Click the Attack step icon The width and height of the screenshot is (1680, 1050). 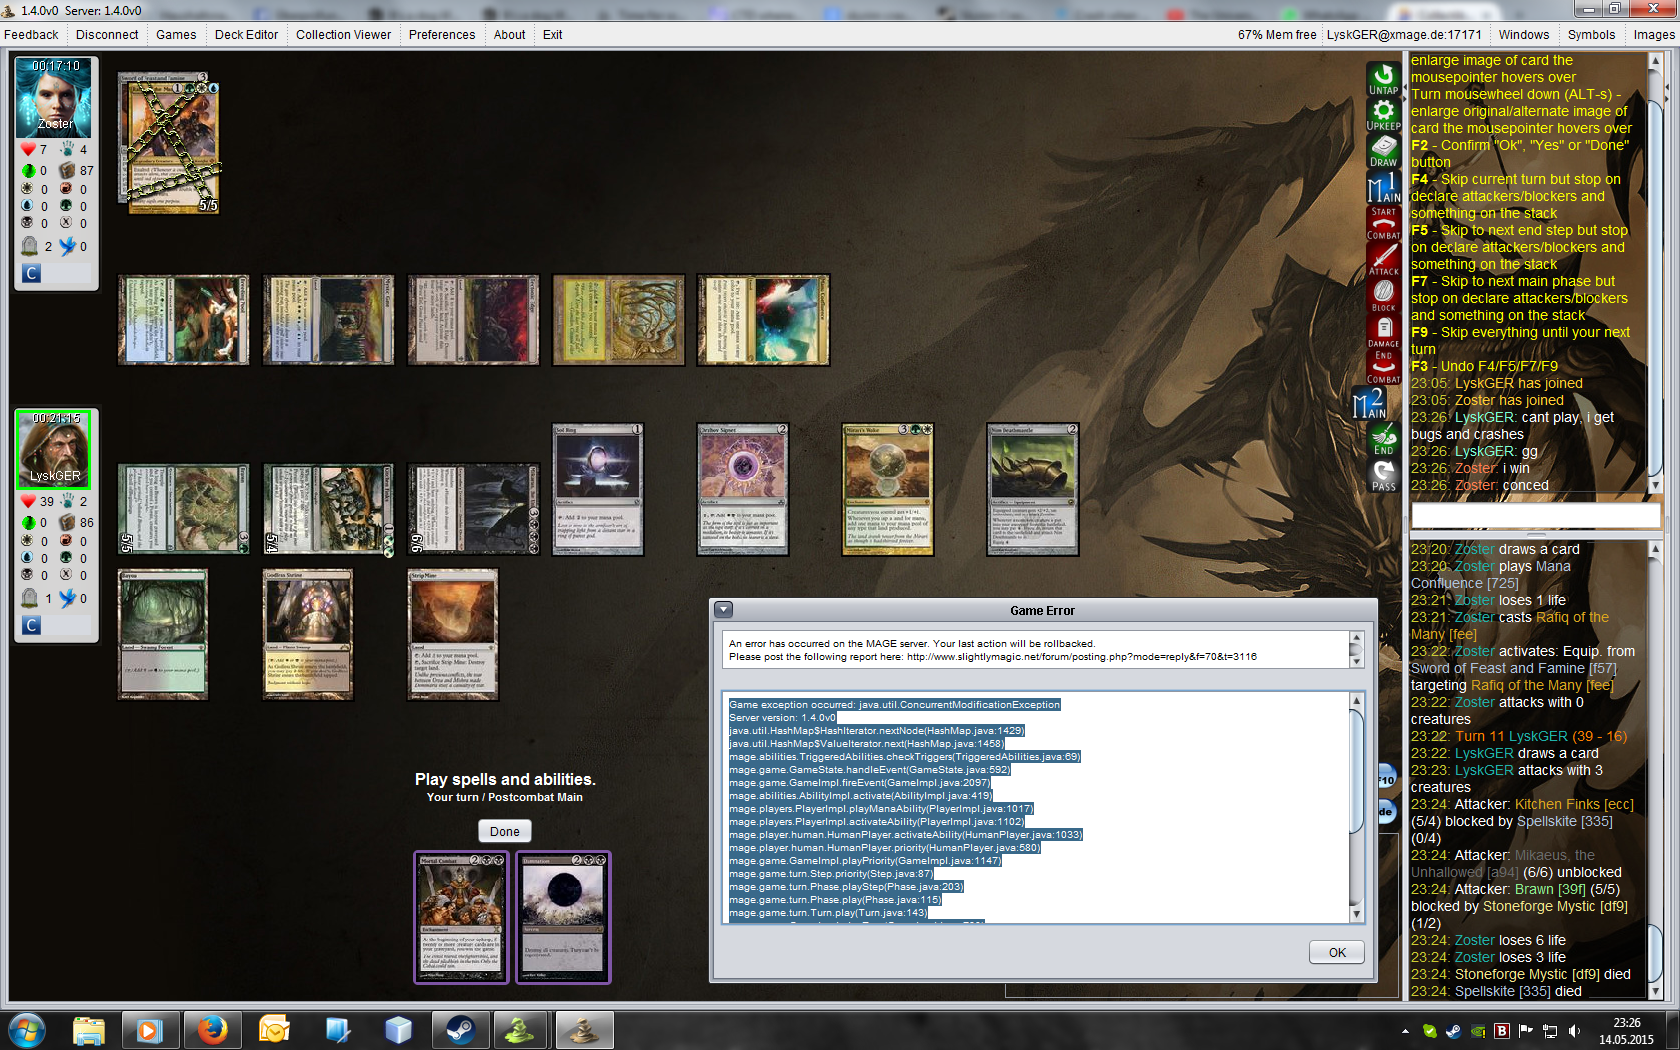coord(1384,259)
